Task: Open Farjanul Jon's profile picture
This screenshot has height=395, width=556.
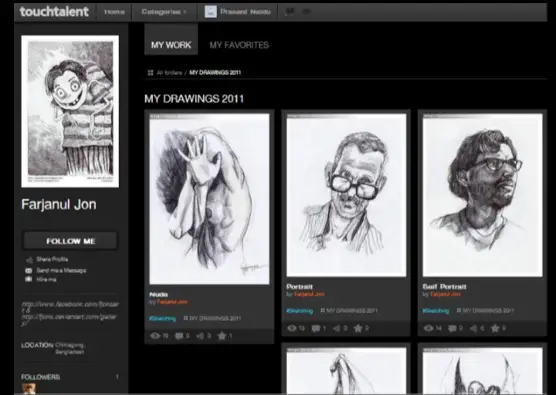Action: (x=70, y=111)
